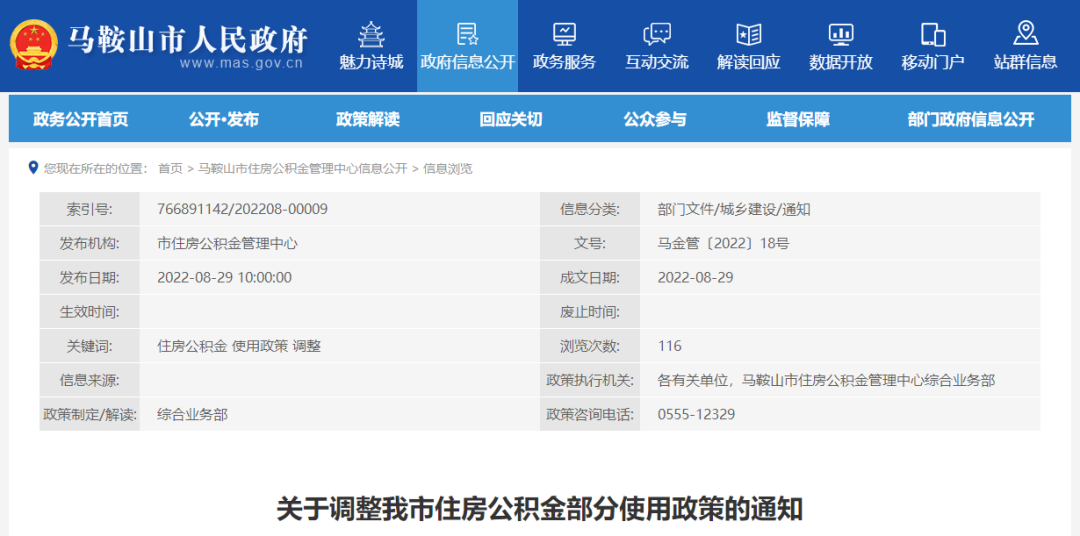Click the 政府信息公开 document icon
The width and height of the screenshot is (1080, 536).
467,34
